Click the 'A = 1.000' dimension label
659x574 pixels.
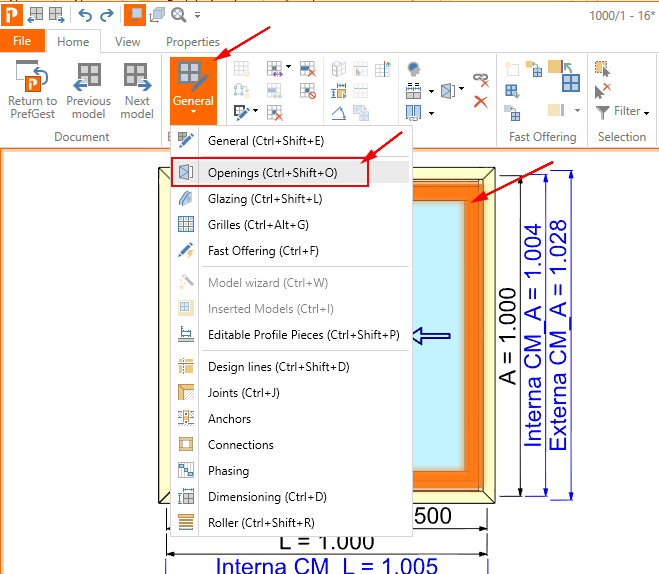(507, 336)
